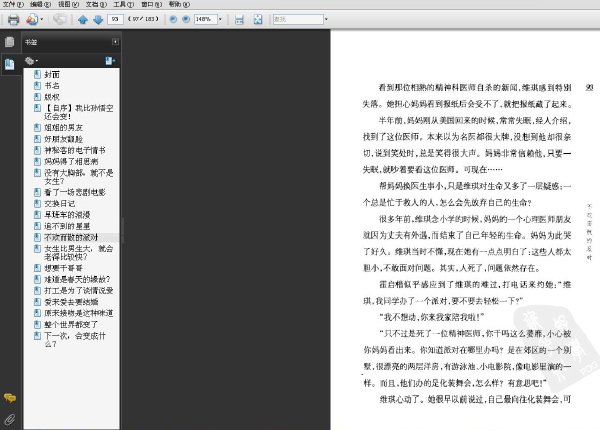Image resolution: width=600 pixels, height=430 pixels.
Task: Select the 版权 bookmark
Action: [52, 97]
